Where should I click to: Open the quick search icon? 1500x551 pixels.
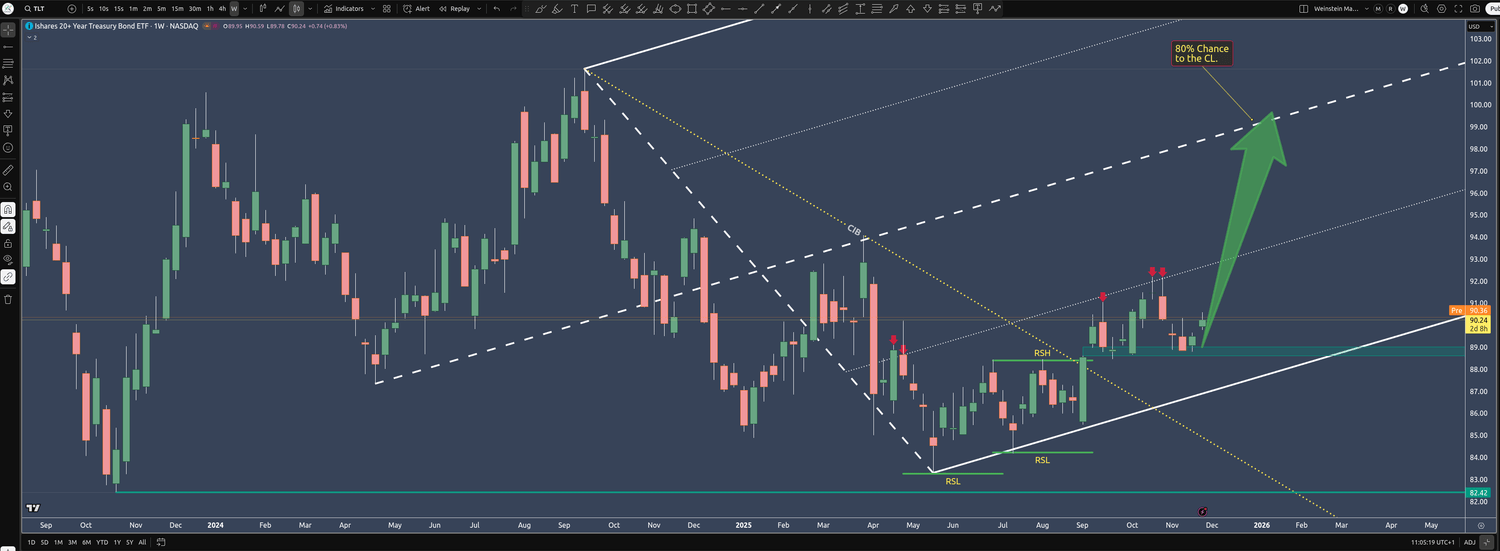1425,8
